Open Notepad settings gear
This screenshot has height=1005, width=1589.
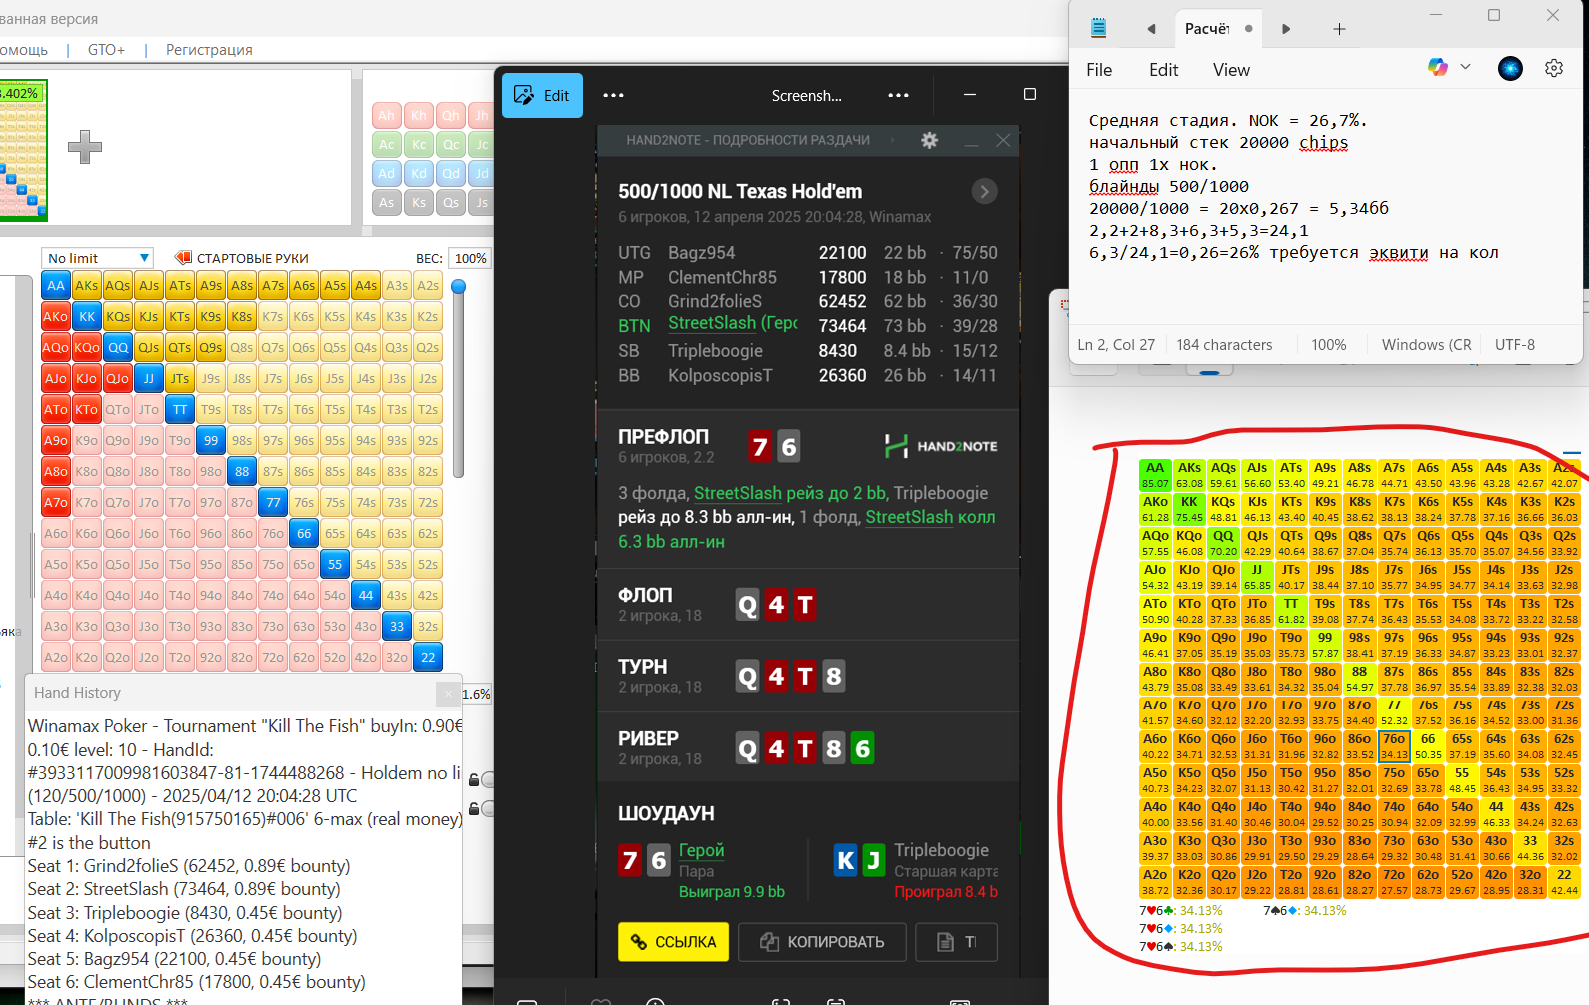(x=1553, y=68)
